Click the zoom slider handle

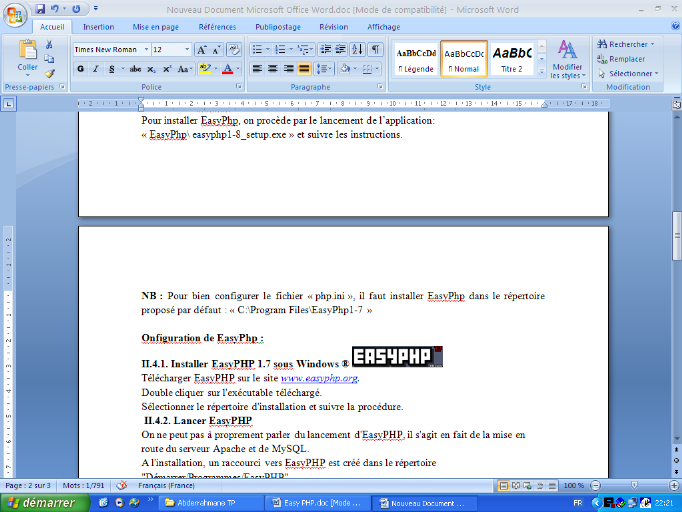click(x=634, y=485)
